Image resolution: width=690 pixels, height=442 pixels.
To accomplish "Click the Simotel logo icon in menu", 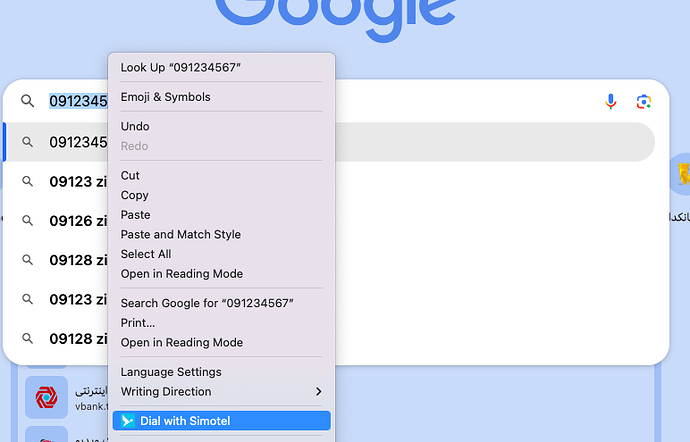I will coord(128,421).
